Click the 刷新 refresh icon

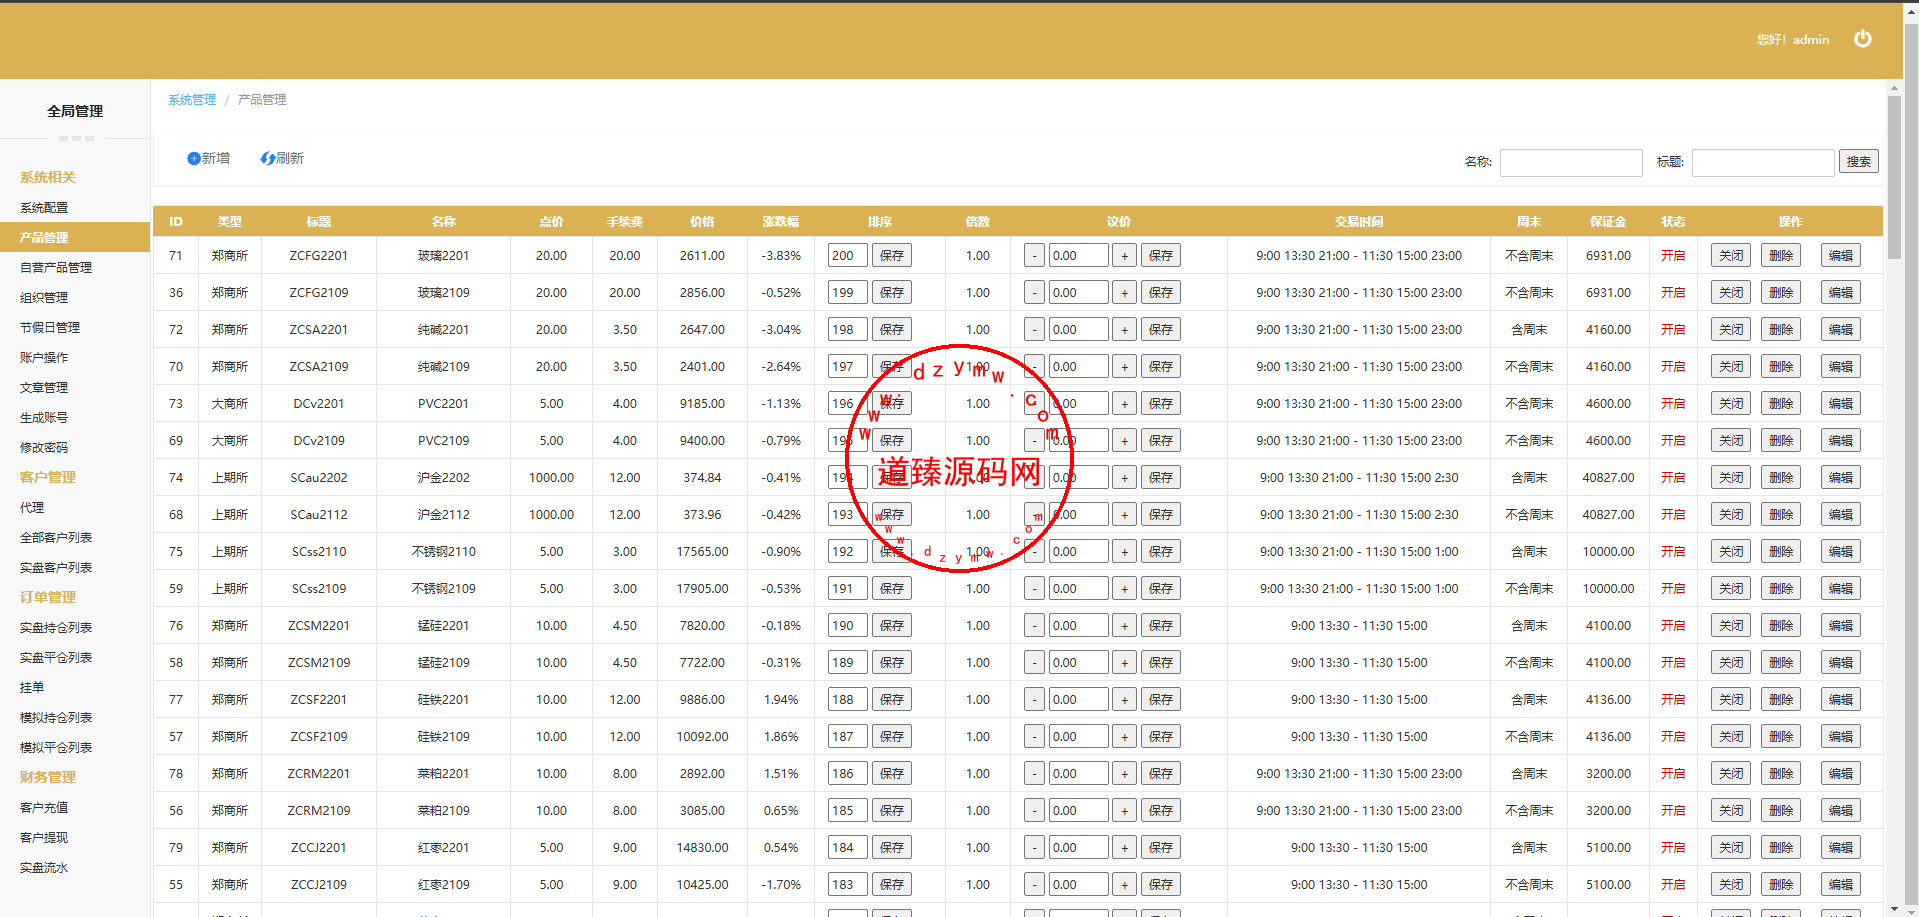tap(267, 159)
